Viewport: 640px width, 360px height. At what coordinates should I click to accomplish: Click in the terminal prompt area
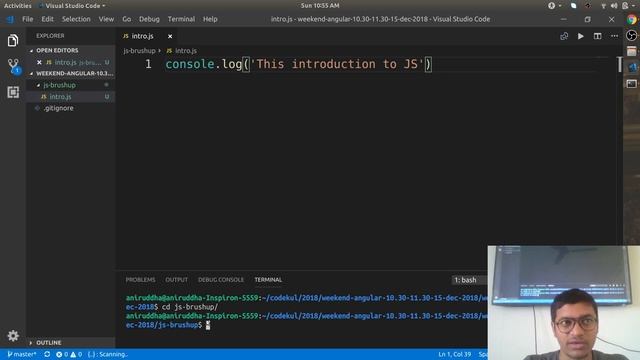tap(208, 325)
